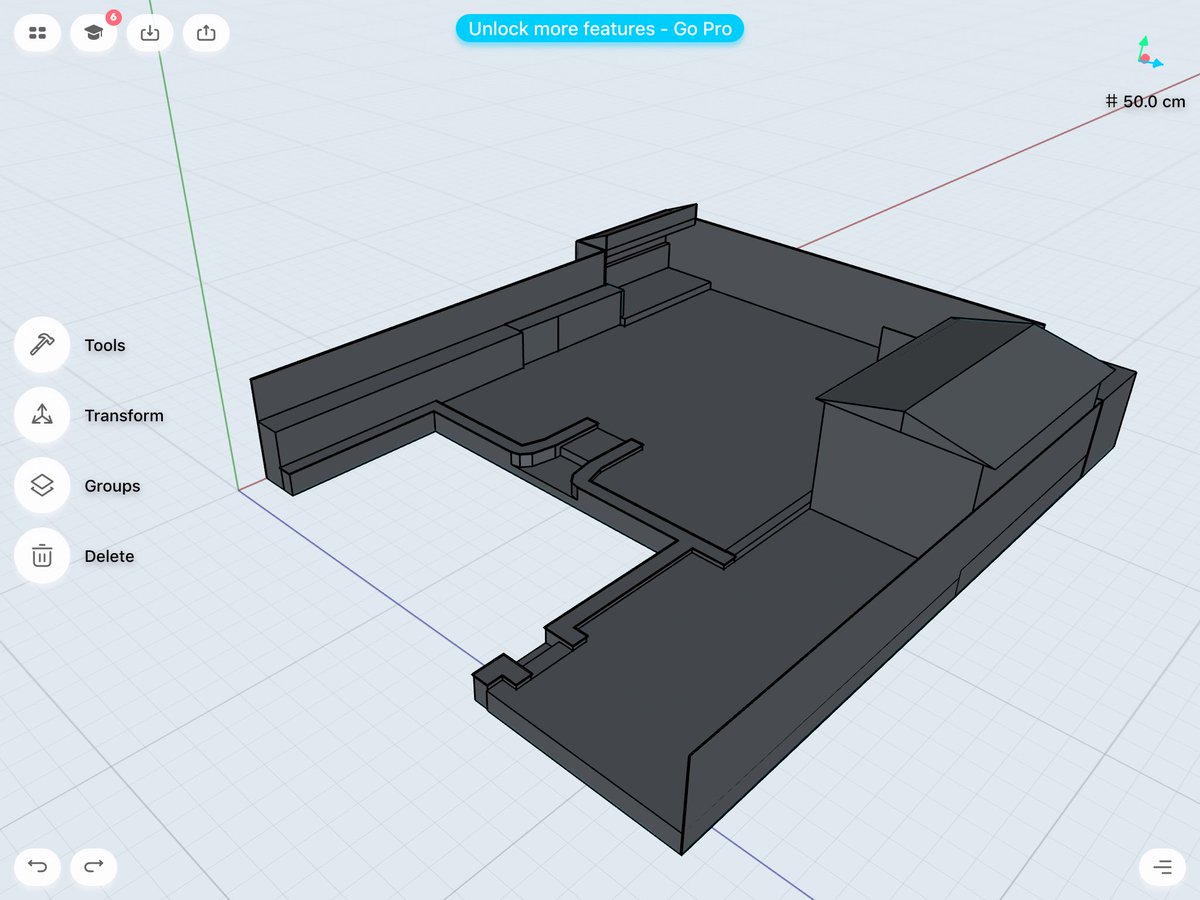Click the Delete label
This screenshot has width=1200, height=900.
point(109,556)
